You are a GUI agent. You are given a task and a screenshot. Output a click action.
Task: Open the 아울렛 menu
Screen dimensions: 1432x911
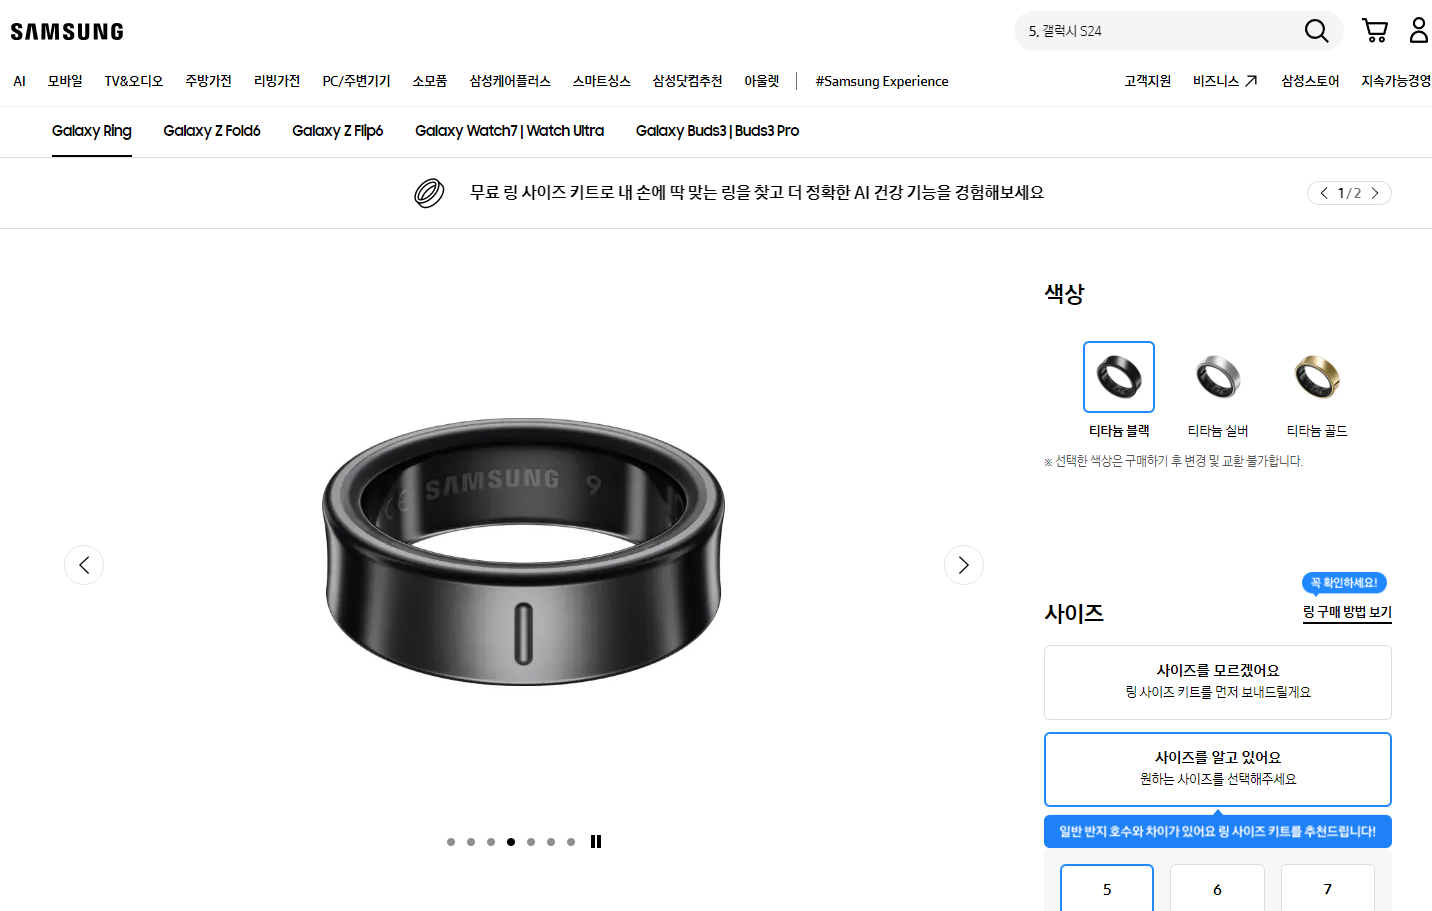coord(762,81)
